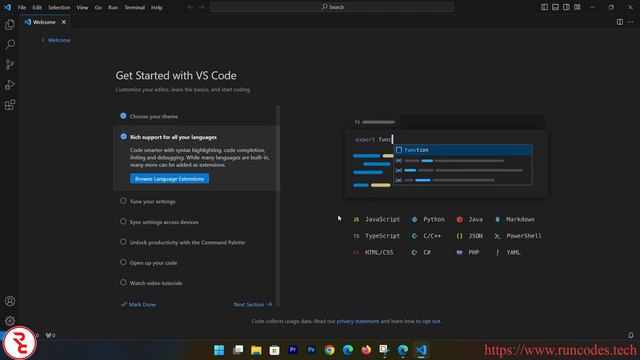Toggle panel layout icon
Viewport: 640px width, 360px height.
pos(555,7)
